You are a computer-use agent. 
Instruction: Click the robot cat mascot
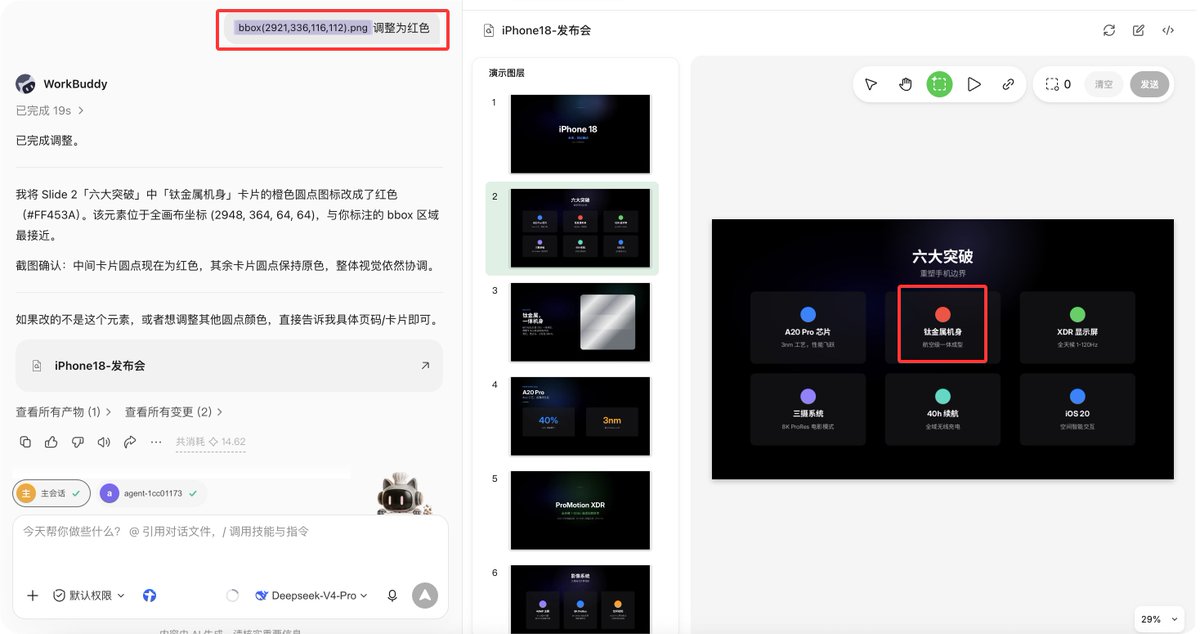tap(401, 494)
